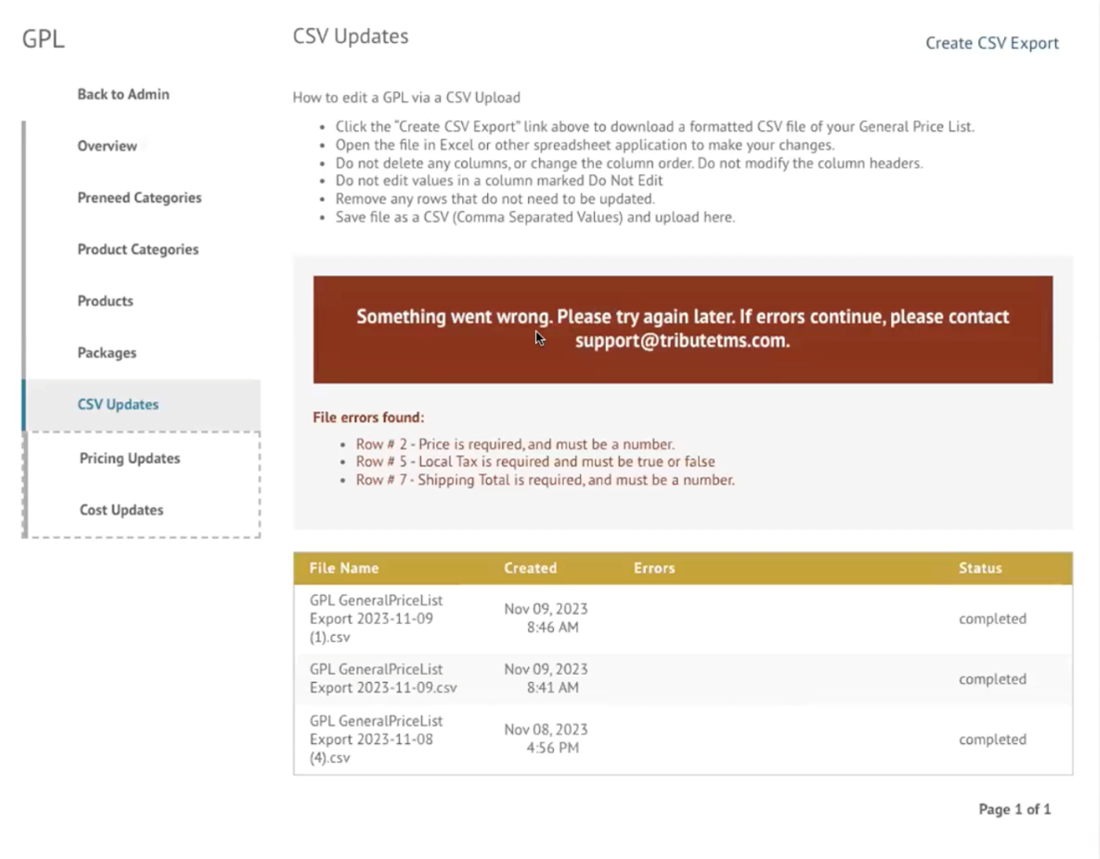1100x859 pixels.
Task: Go Back to Admin
Action: point(123,94)
